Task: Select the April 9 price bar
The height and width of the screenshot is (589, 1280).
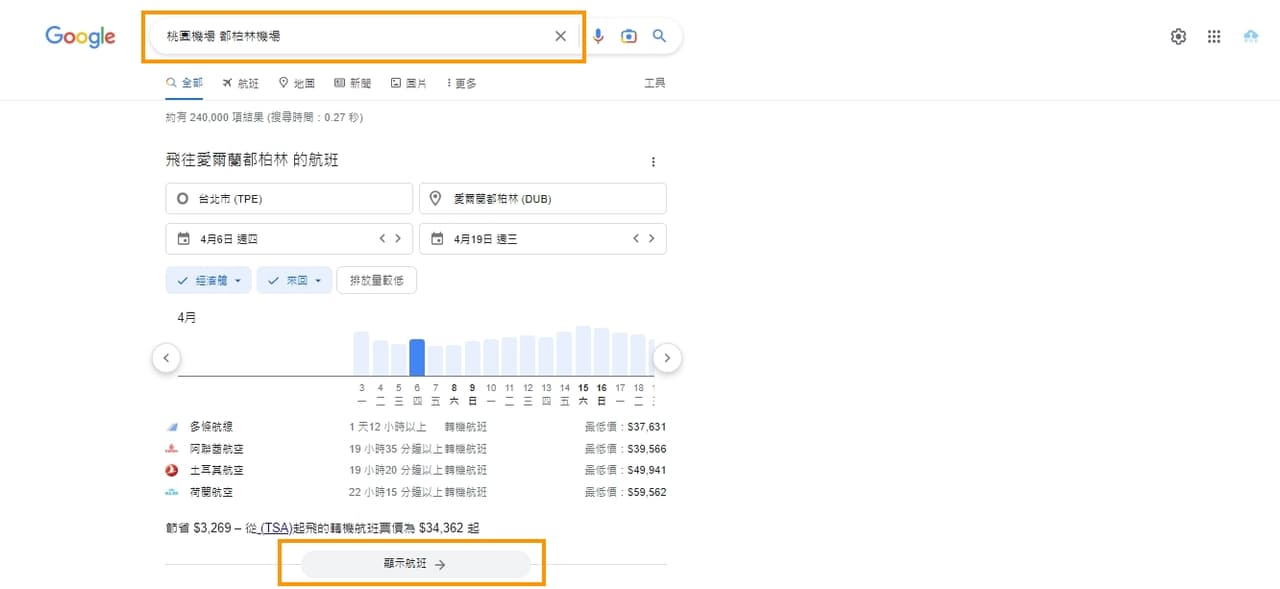Action: click(472, 359)
